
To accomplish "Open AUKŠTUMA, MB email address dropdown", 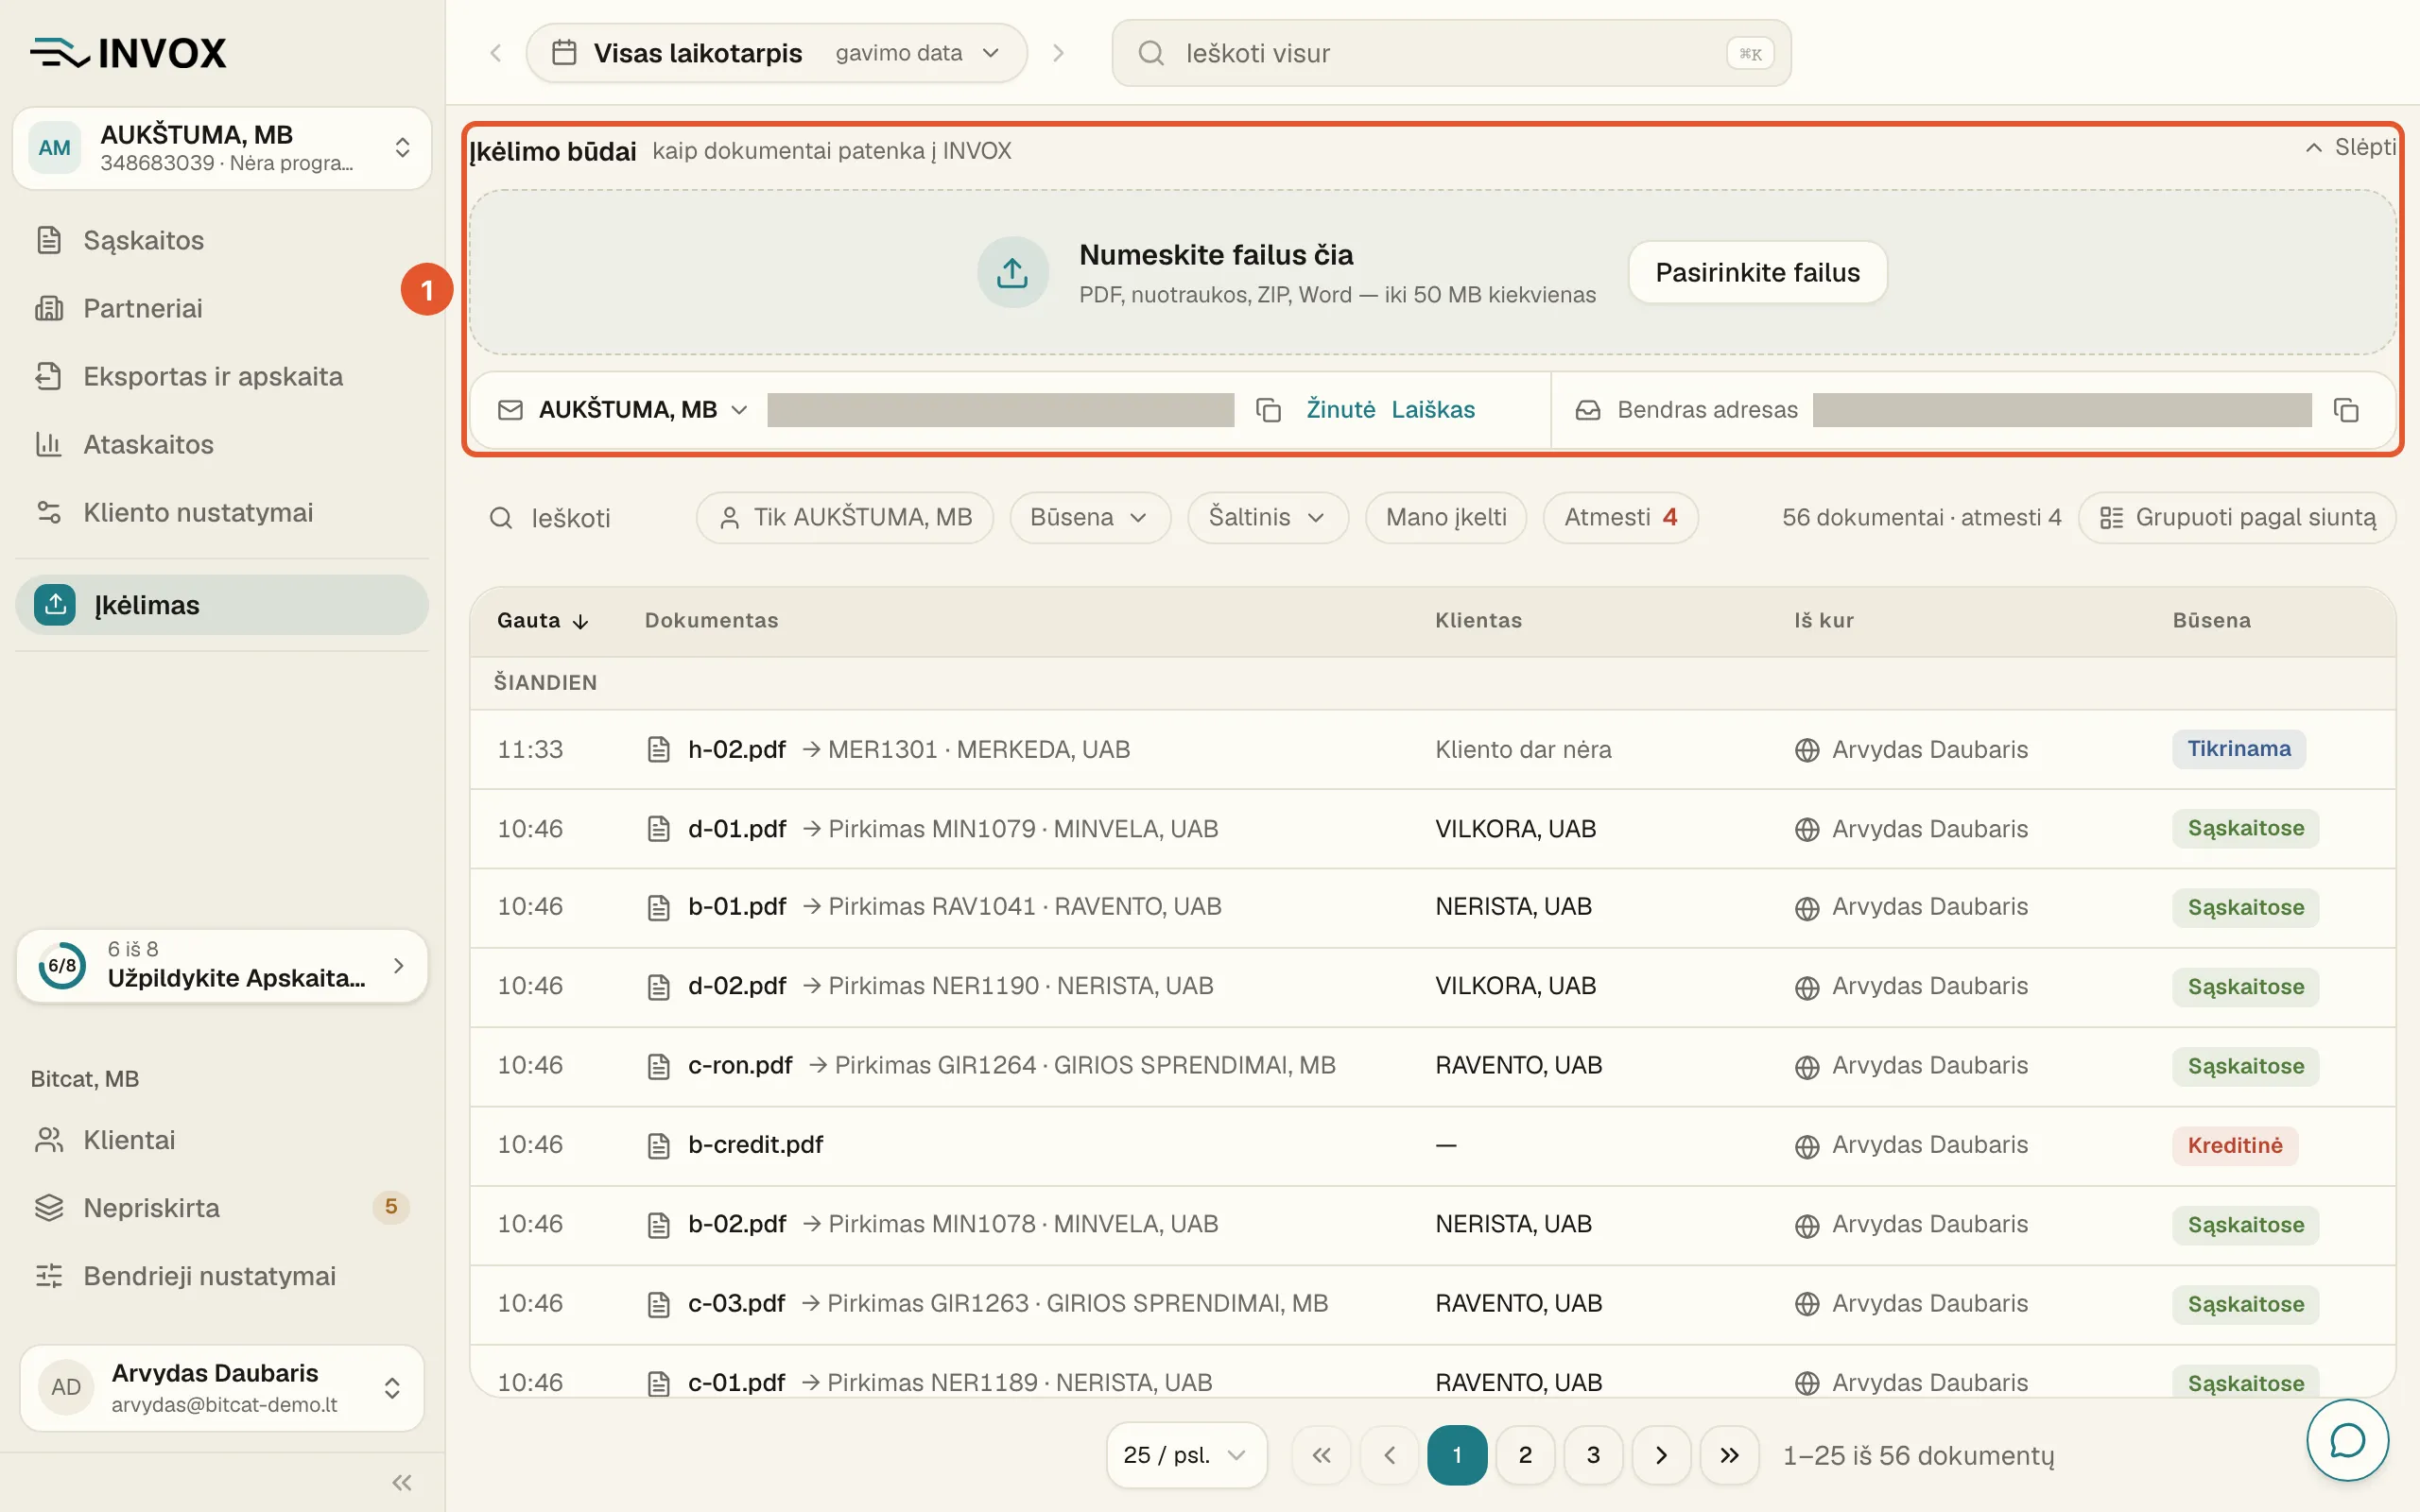I will (643, 410).
